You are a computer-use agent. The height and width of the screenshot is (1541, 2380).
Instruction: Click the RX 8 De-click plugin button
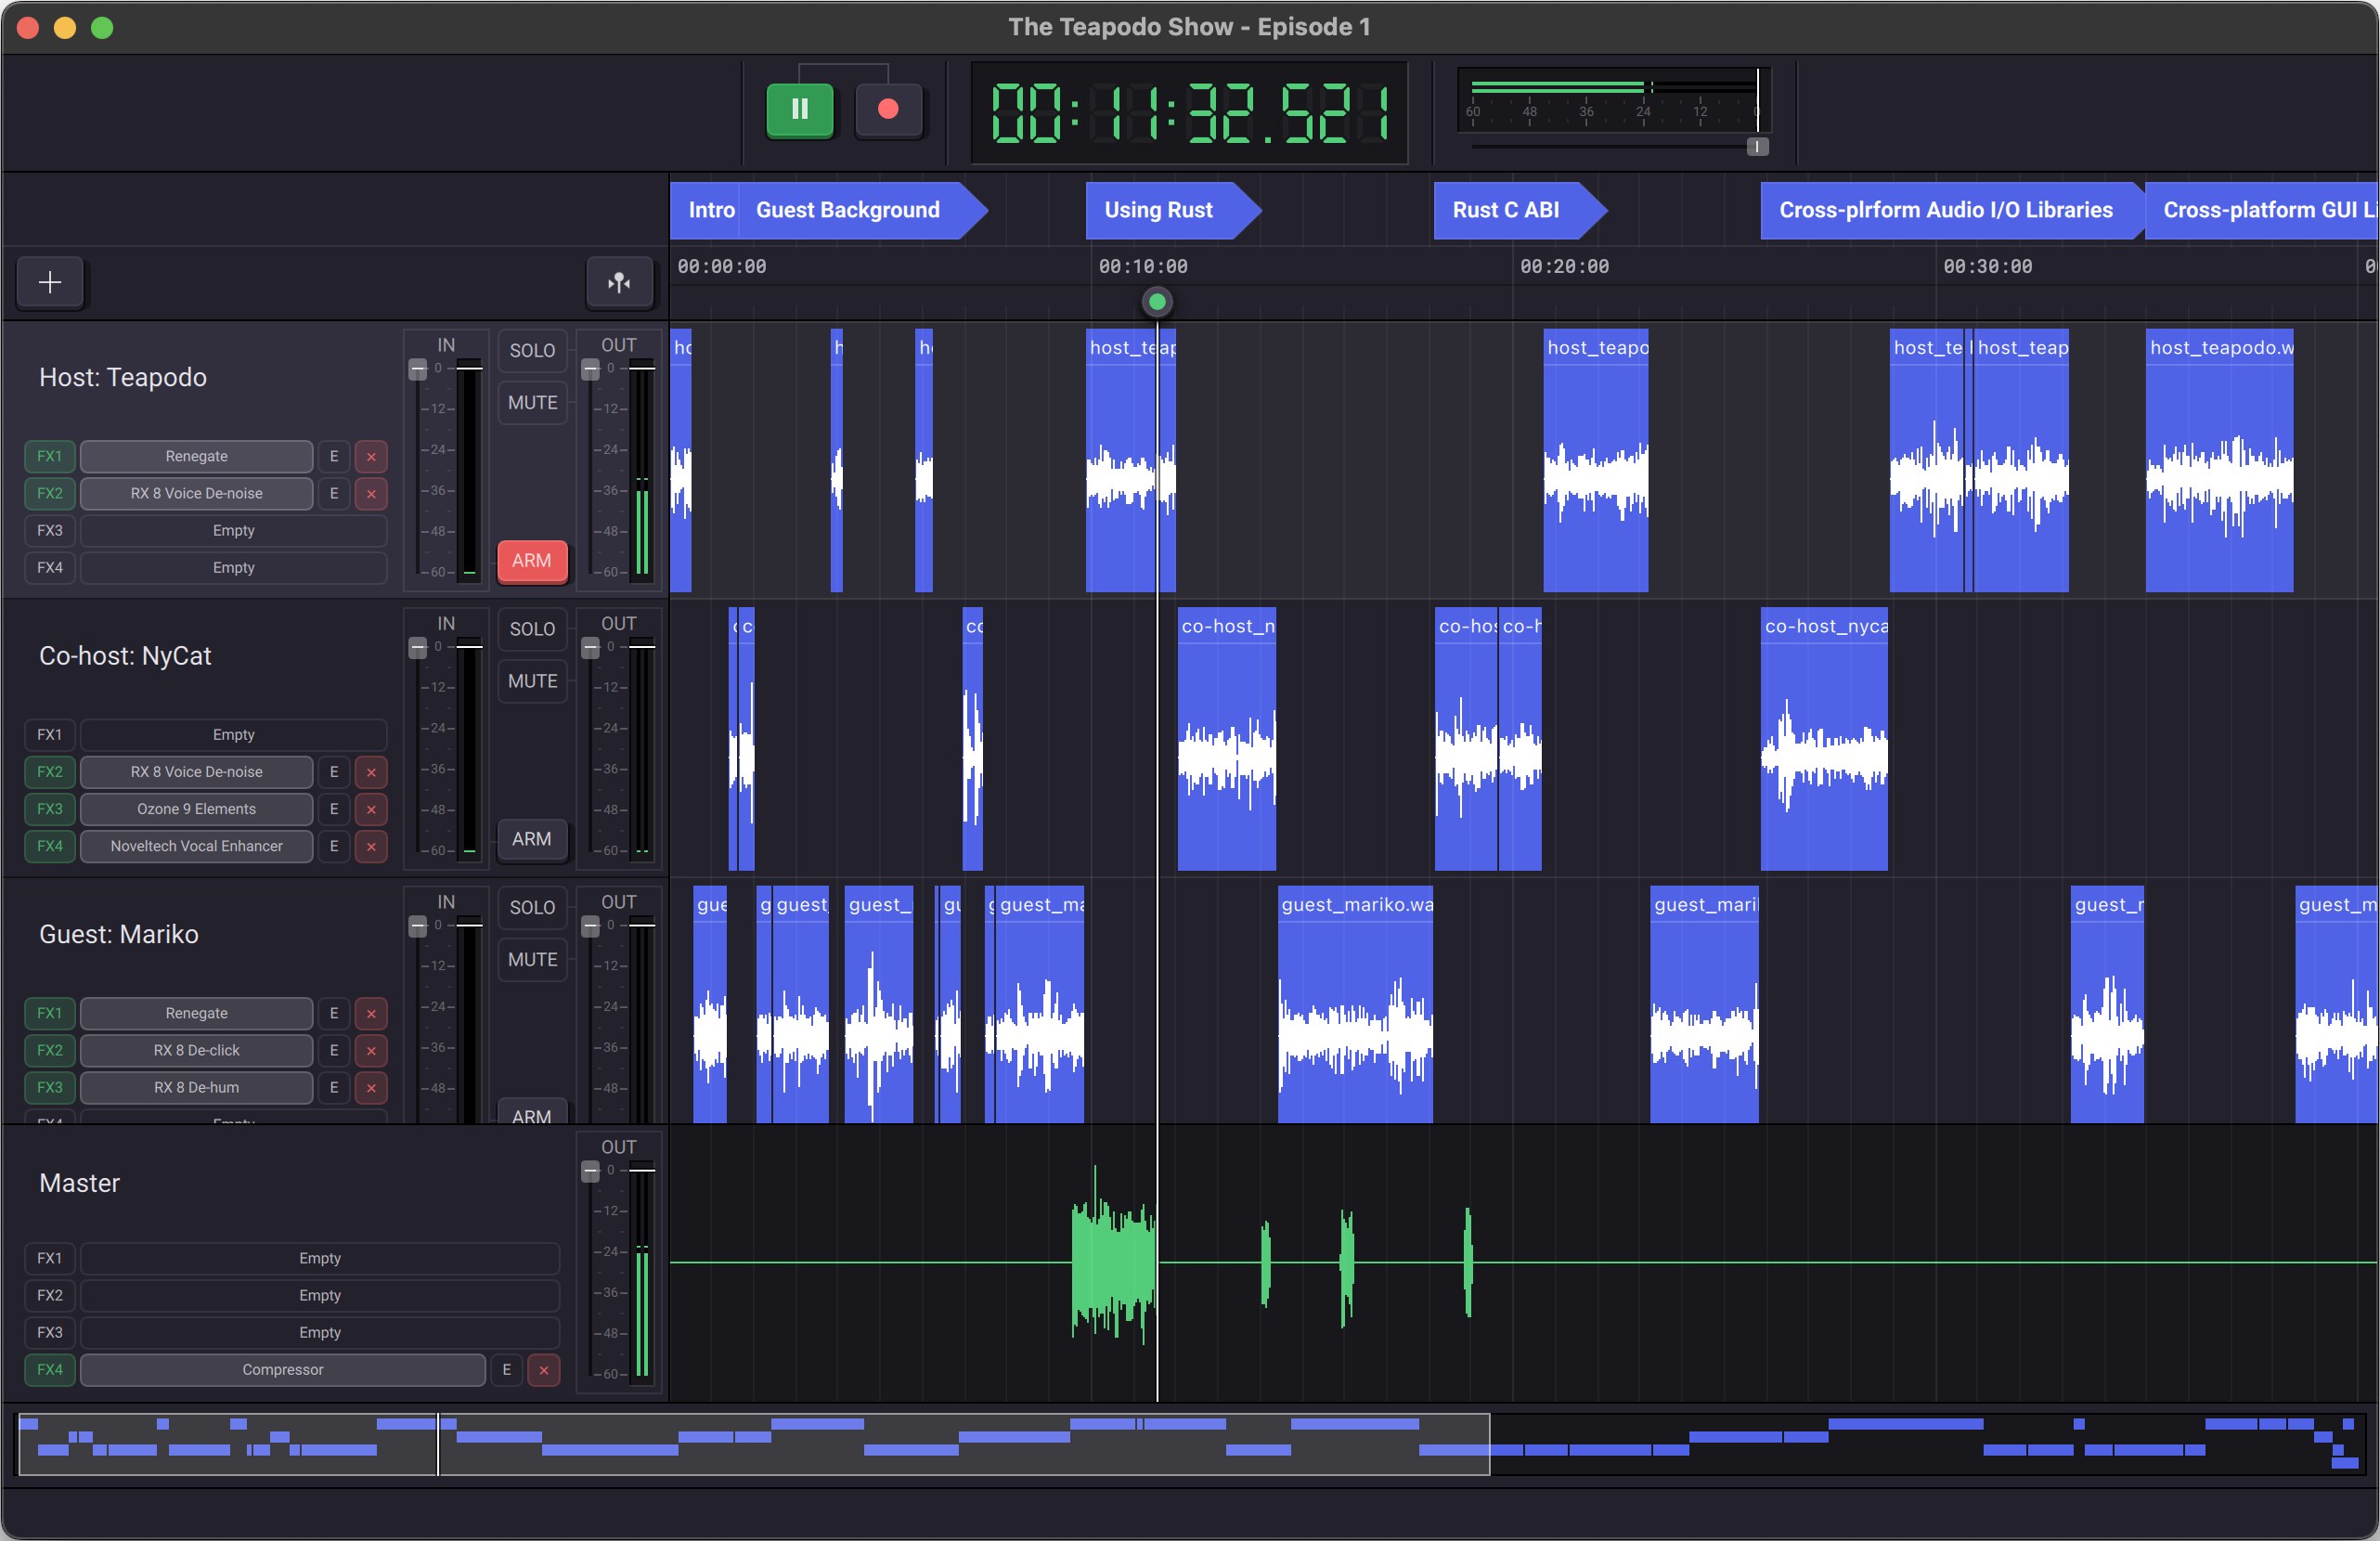(x=196, y=1050)
